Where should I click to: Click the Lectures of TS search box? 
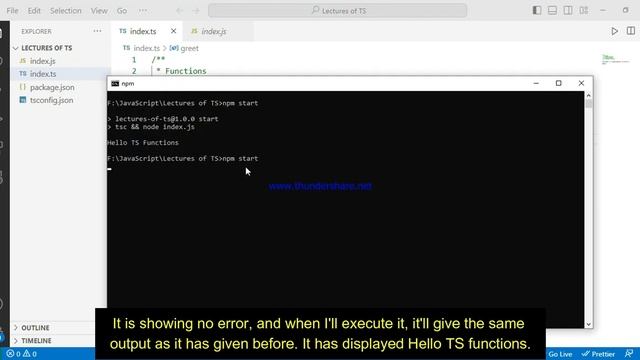point(338,11)
